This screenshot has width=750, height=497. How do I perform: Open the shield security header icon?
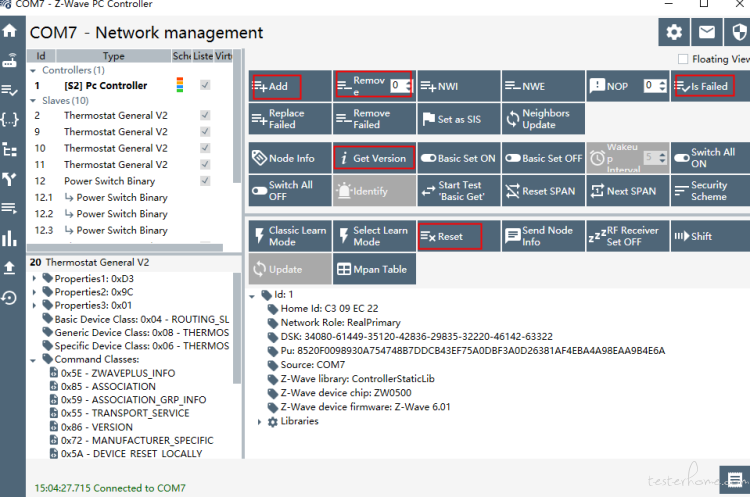click(x=738, y=32)
